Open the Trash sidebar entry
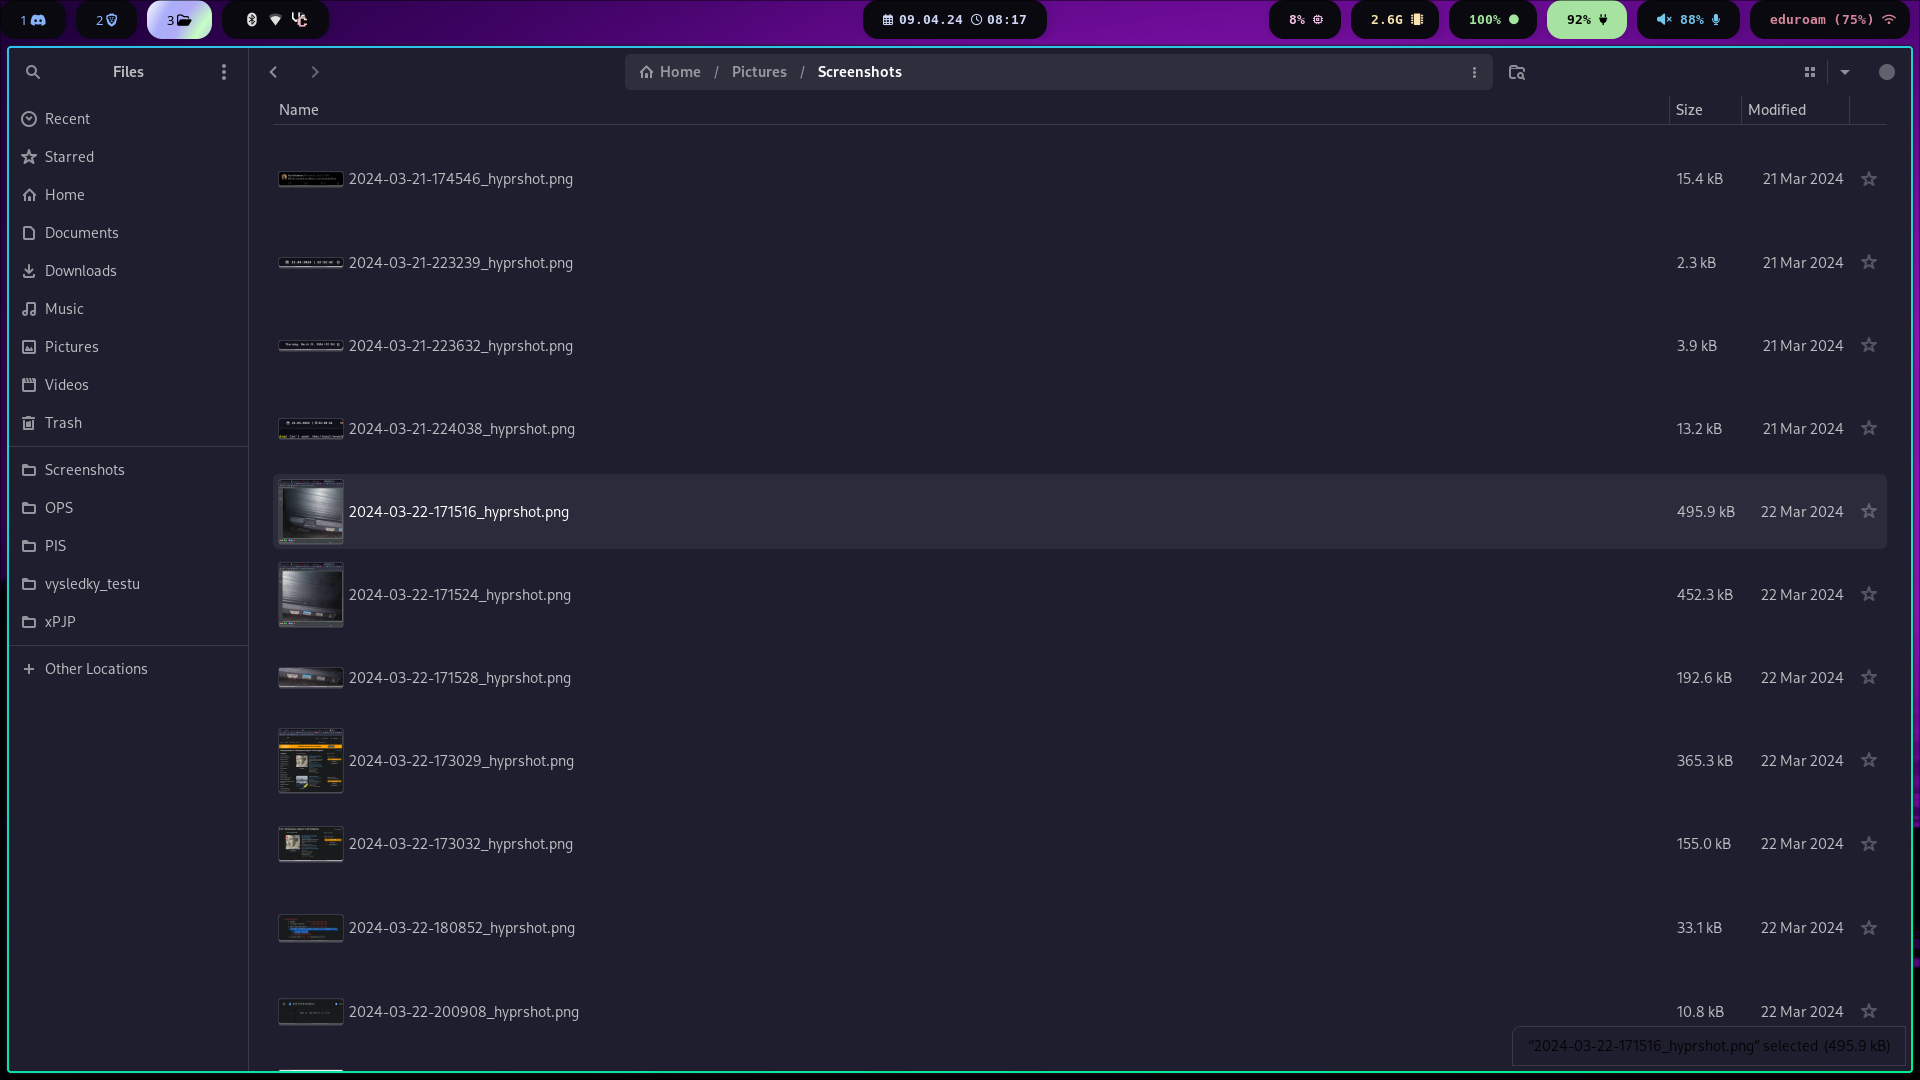Viewport: 1920px width, 1080px height. pos(63,423)
